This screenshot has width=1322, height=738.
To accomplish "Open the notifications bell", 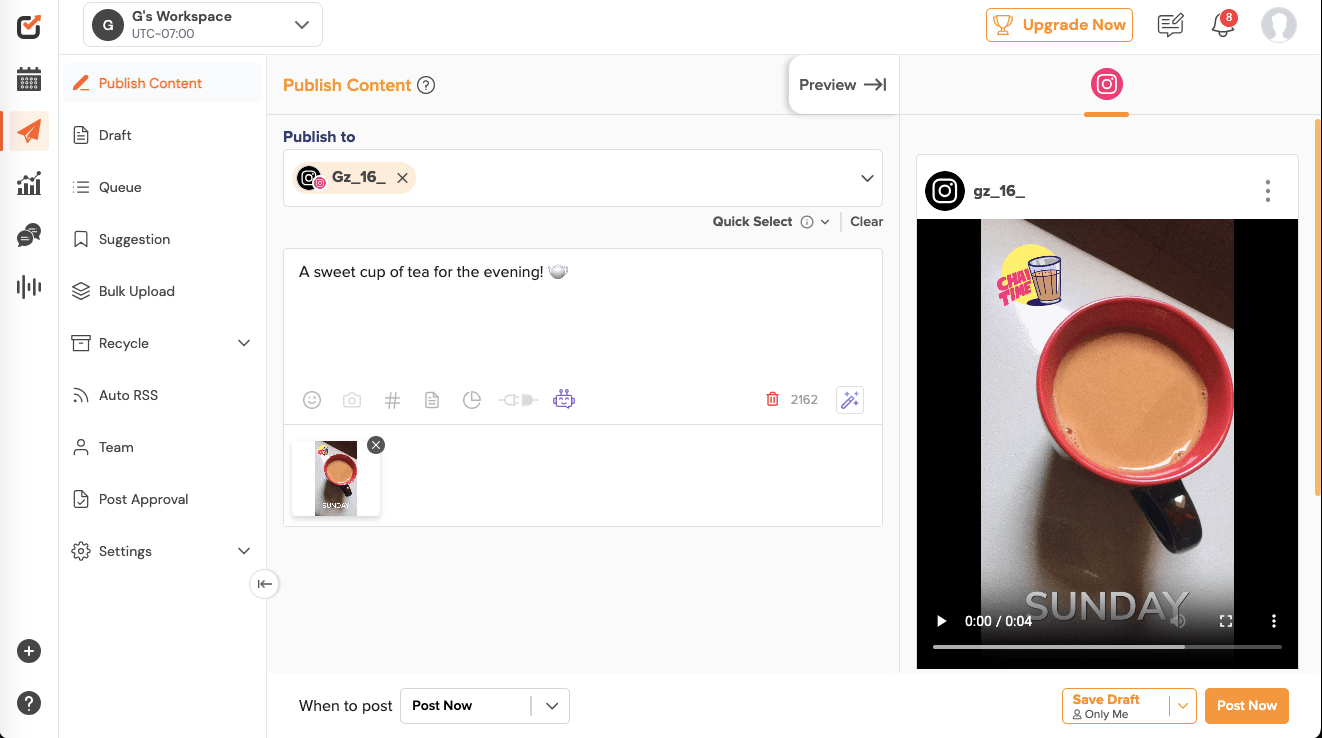I will pos(1222,25).
